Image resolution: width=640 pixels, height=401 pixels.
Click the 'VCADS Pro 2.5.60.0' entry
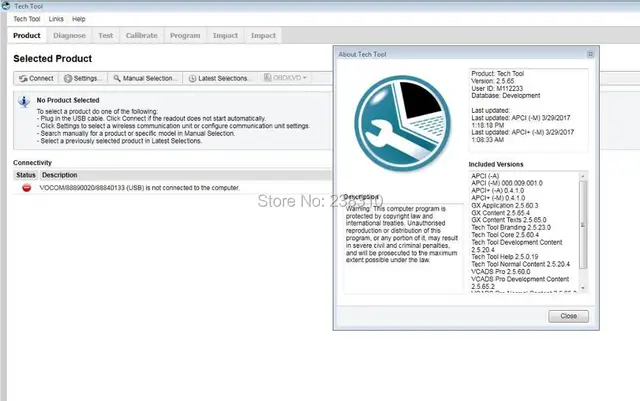[x=501, y=272]
